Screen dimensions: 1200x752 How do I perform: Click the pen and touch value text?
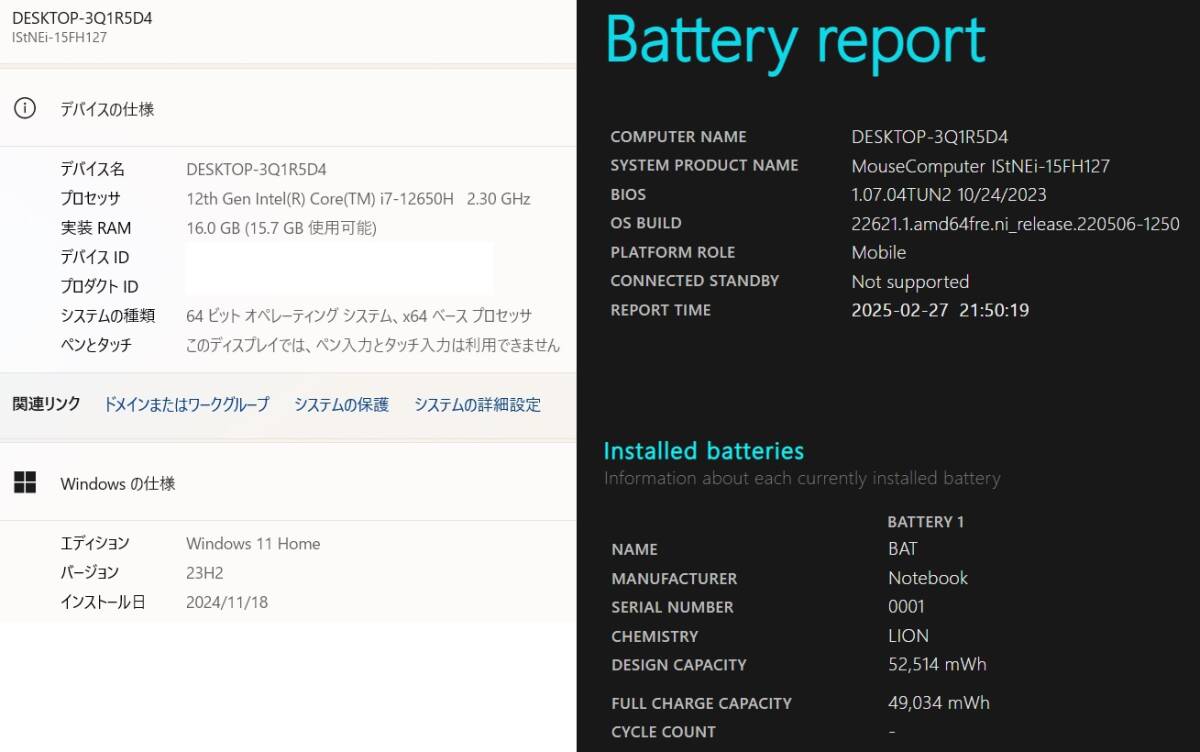373,345
